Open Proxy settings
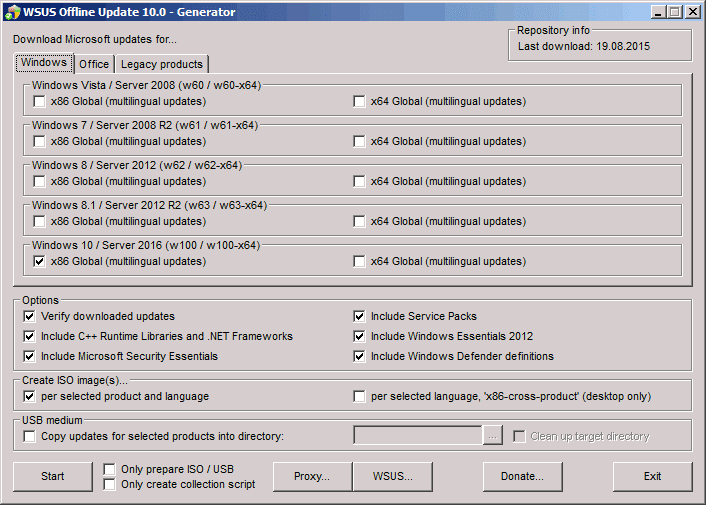 point(312,477)
